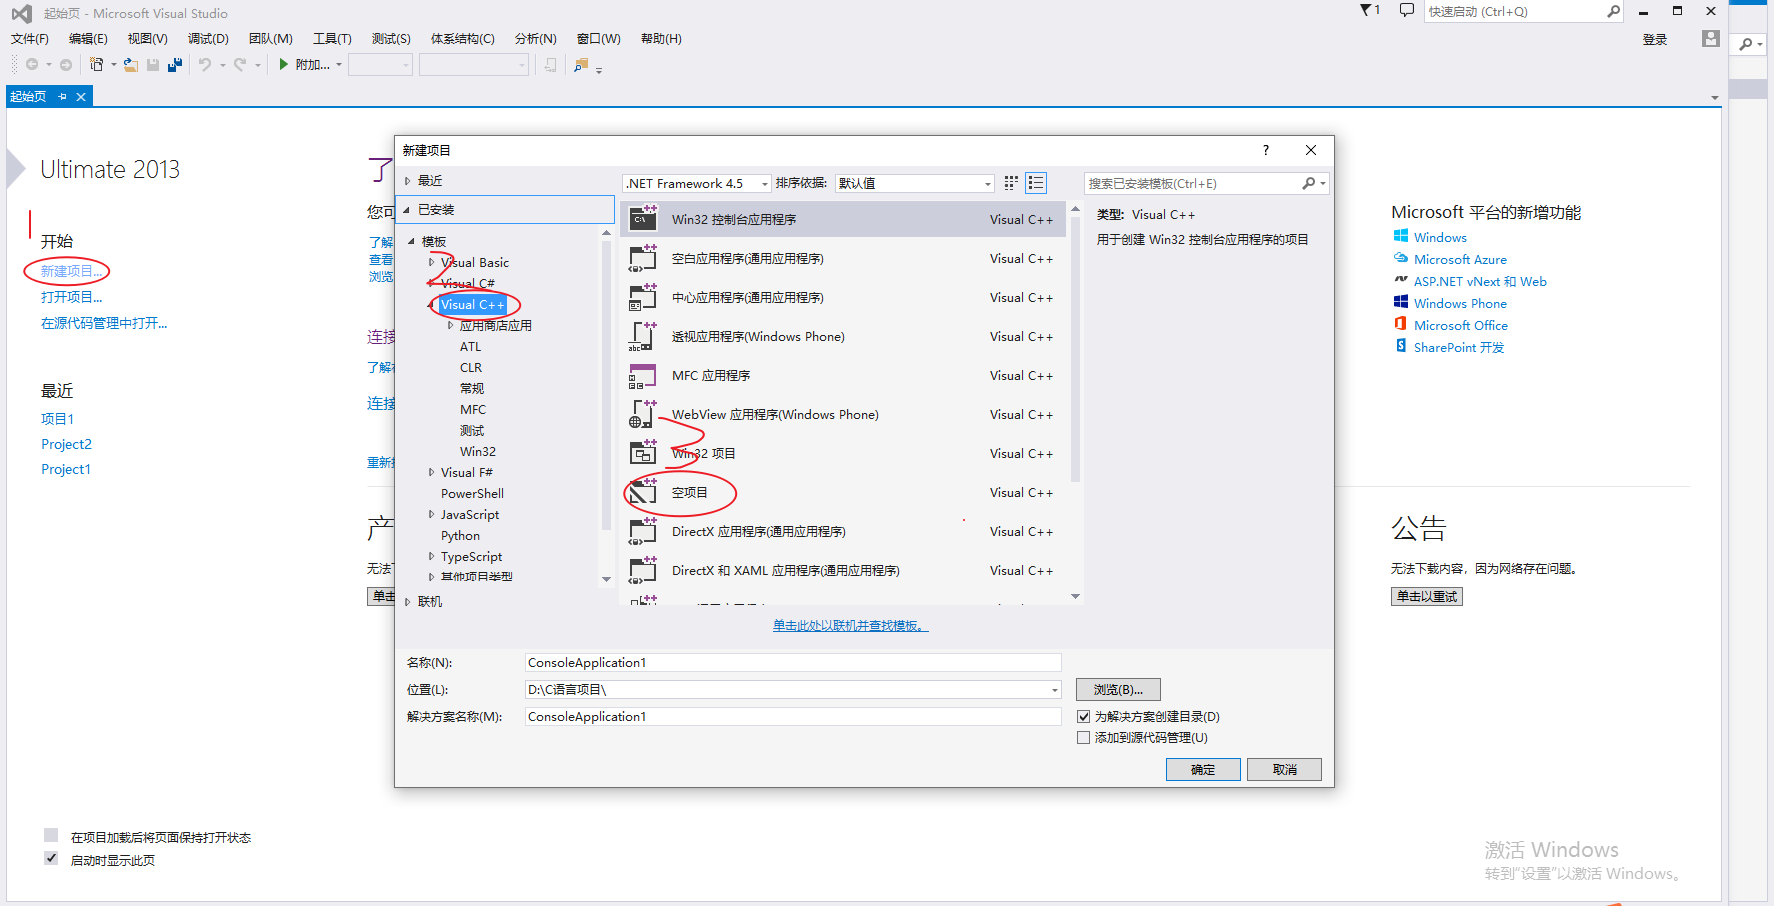Enable 添加到源代码管理 checkbox
Viewport: 1774px width, 906px height.
coord(1083,738)
